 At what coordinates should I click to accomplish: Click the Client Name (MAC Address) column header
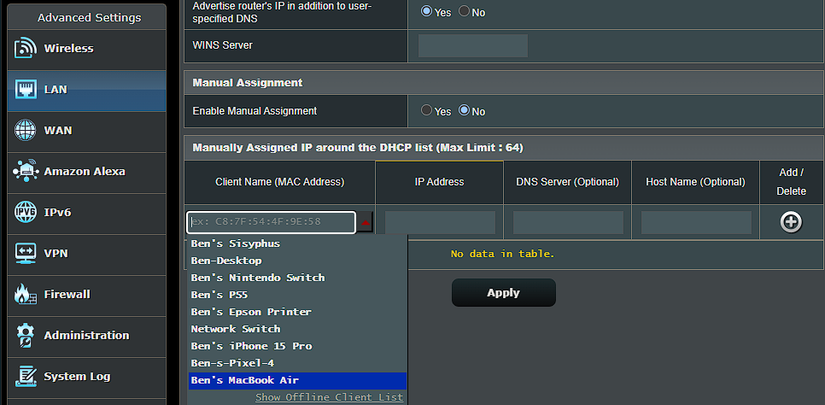point(280,182)
